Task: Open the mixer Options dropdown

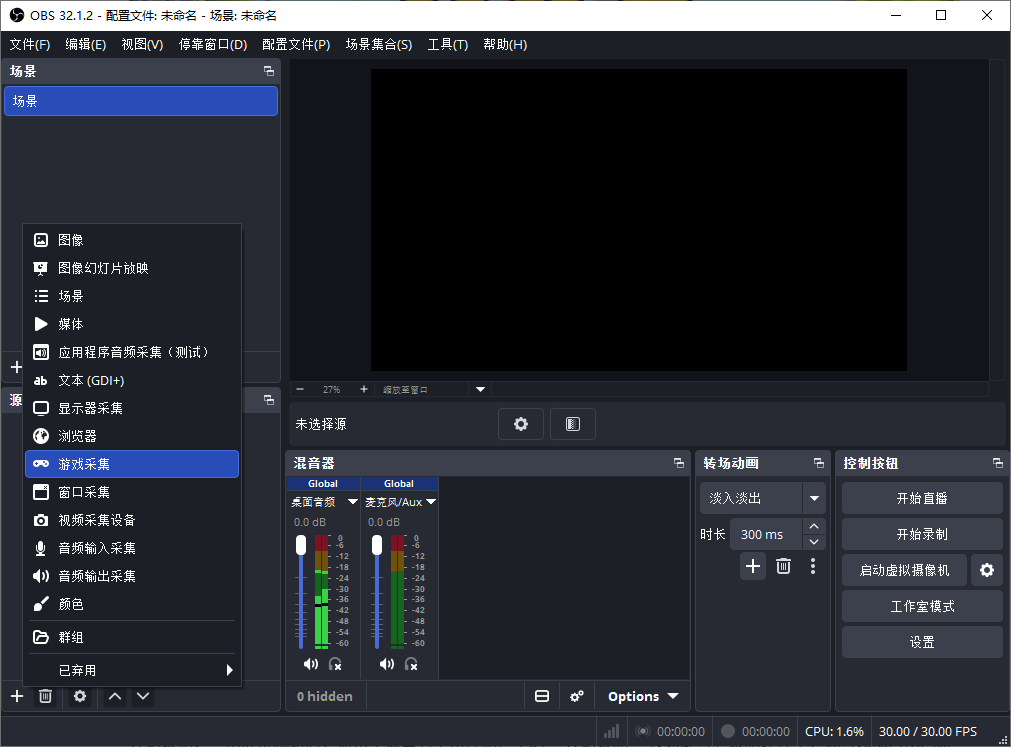Action: coord(643,696)
